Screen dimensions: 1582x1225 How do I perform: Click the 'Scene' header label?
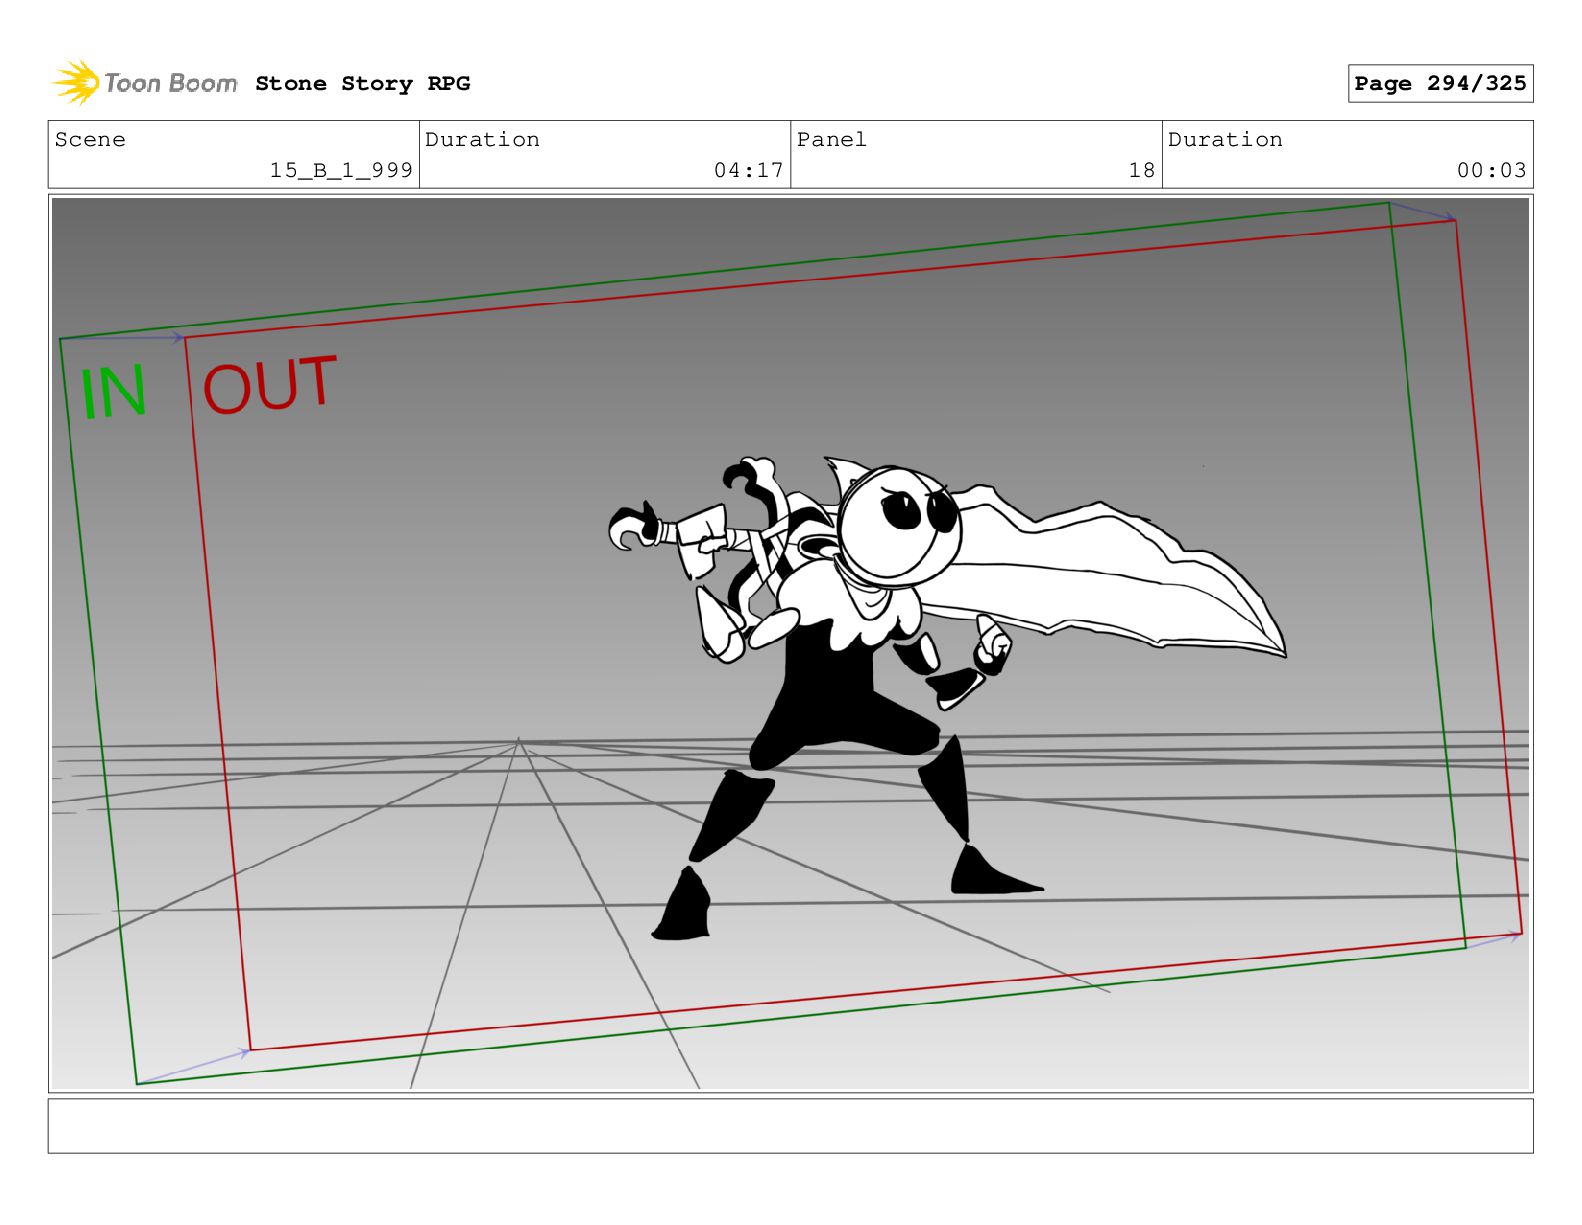(90, 140)
